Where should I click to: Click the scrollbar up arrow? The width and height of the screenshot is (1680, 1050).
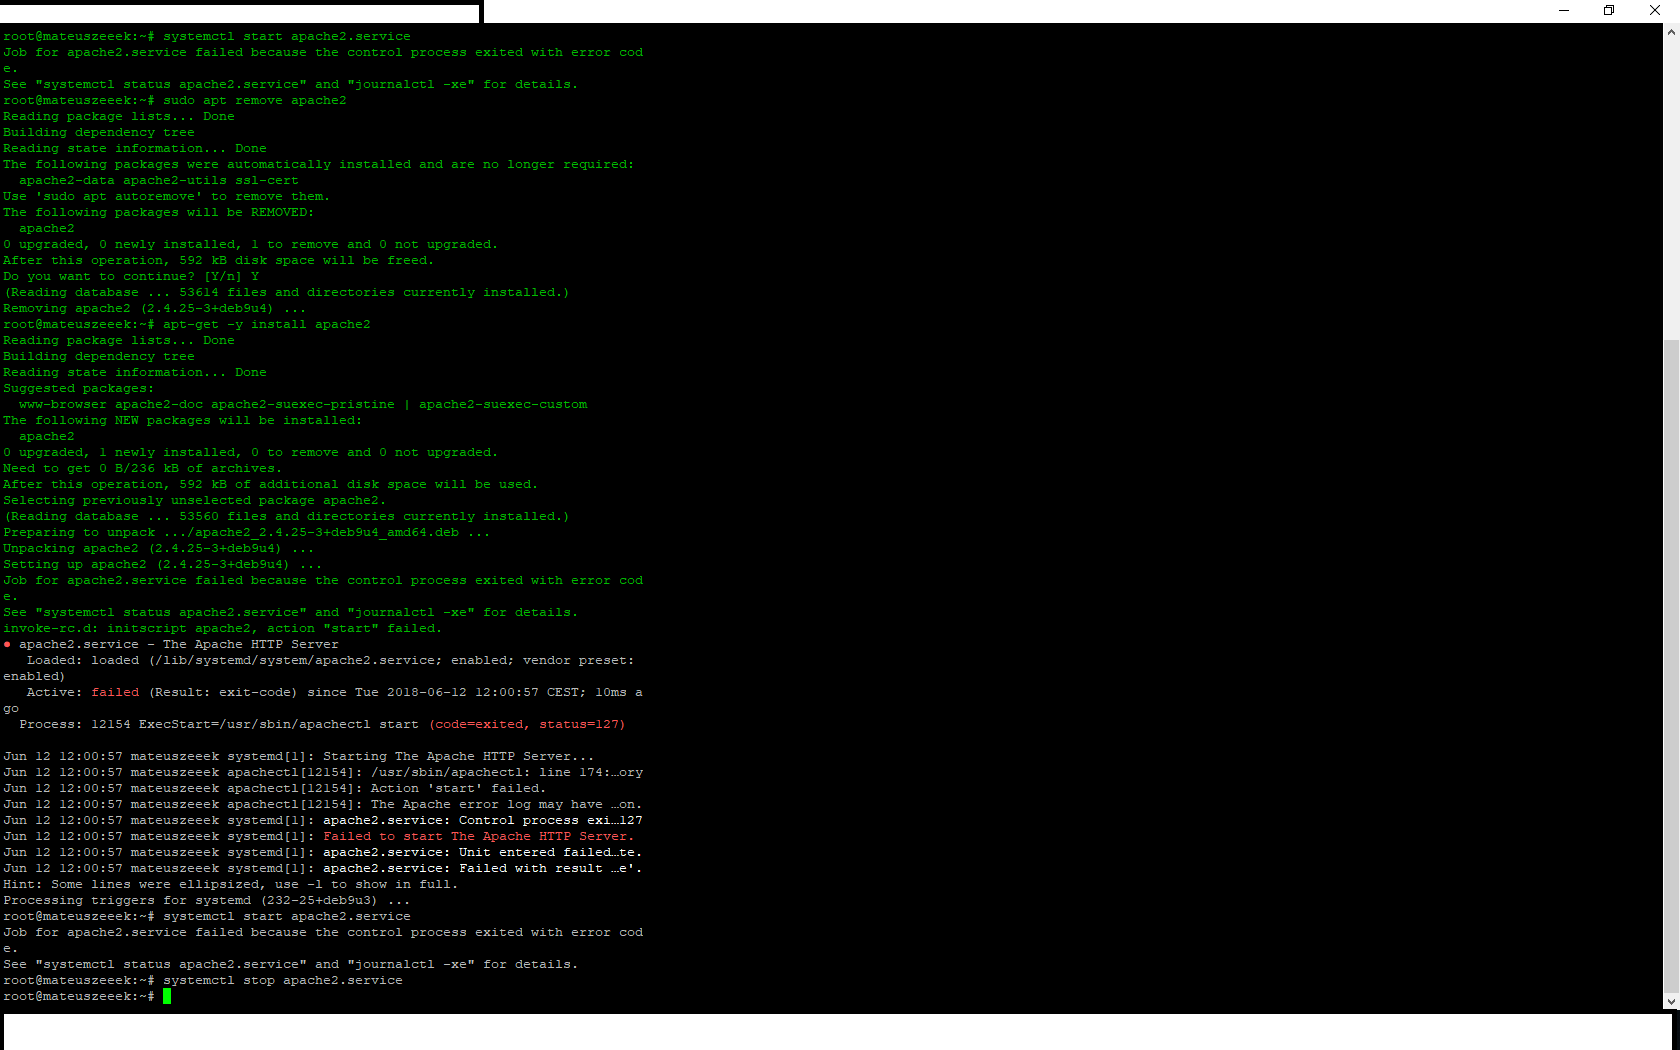(x=1671, y=32)
